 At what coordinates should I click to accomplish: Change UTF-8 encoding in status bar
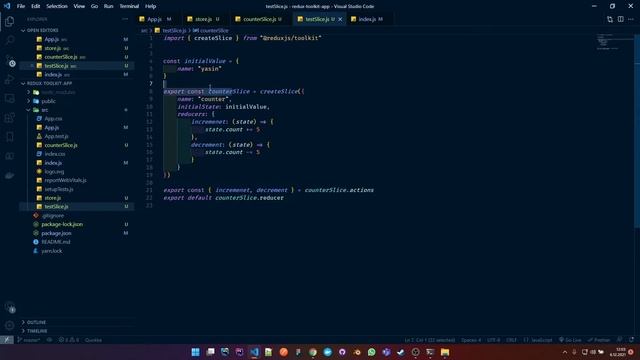(493, 340)
